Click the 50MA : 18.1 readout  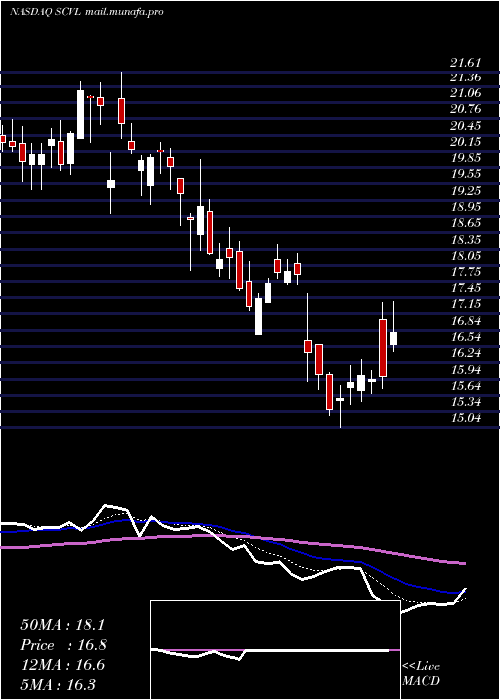point(62,625)
